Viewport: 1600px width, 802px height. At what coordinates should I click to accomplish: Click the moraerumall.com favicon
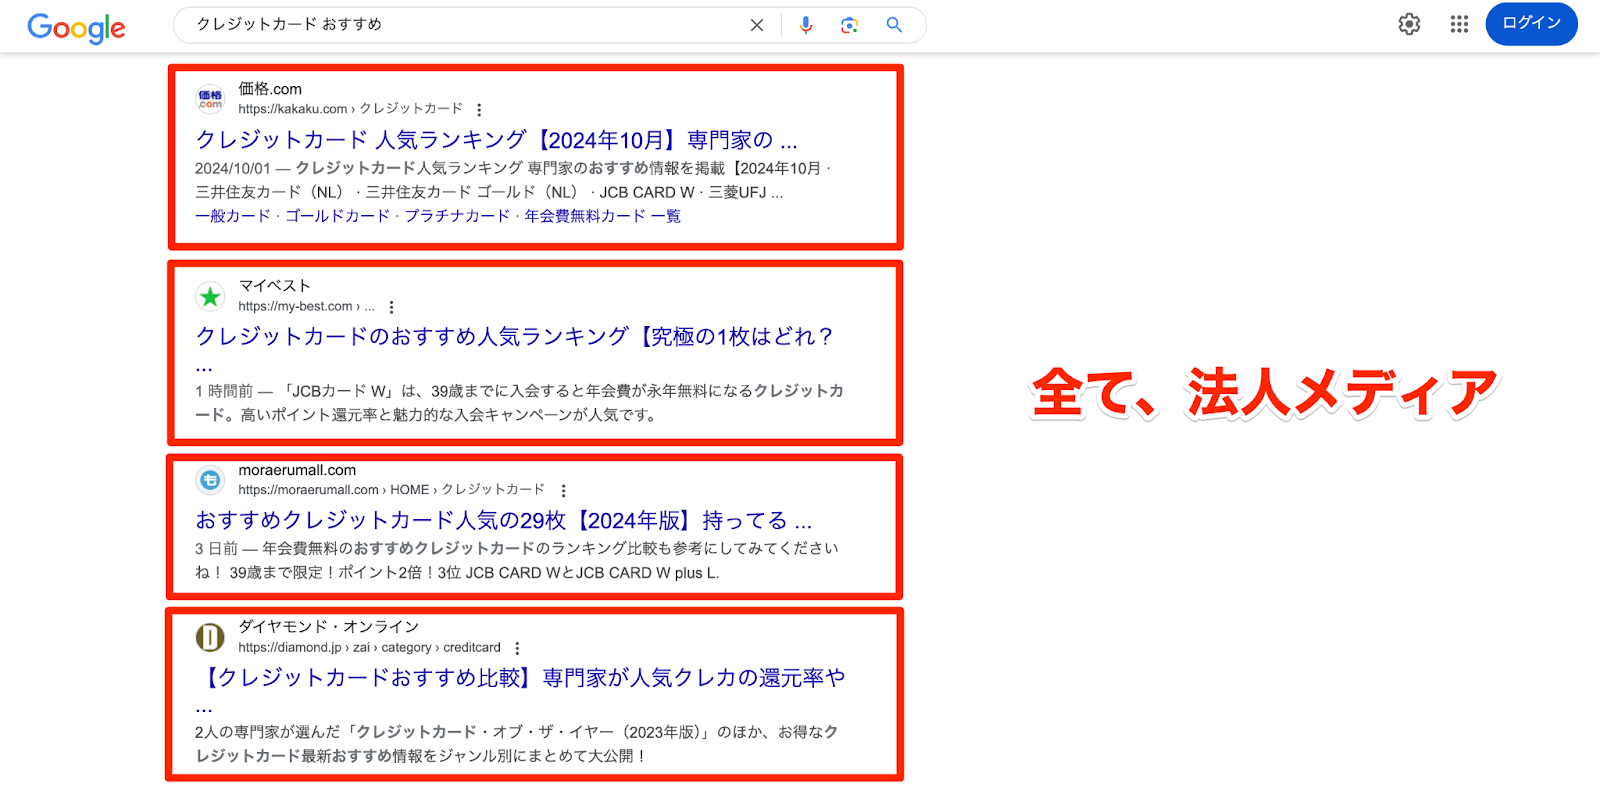click(x=210, y=480)
